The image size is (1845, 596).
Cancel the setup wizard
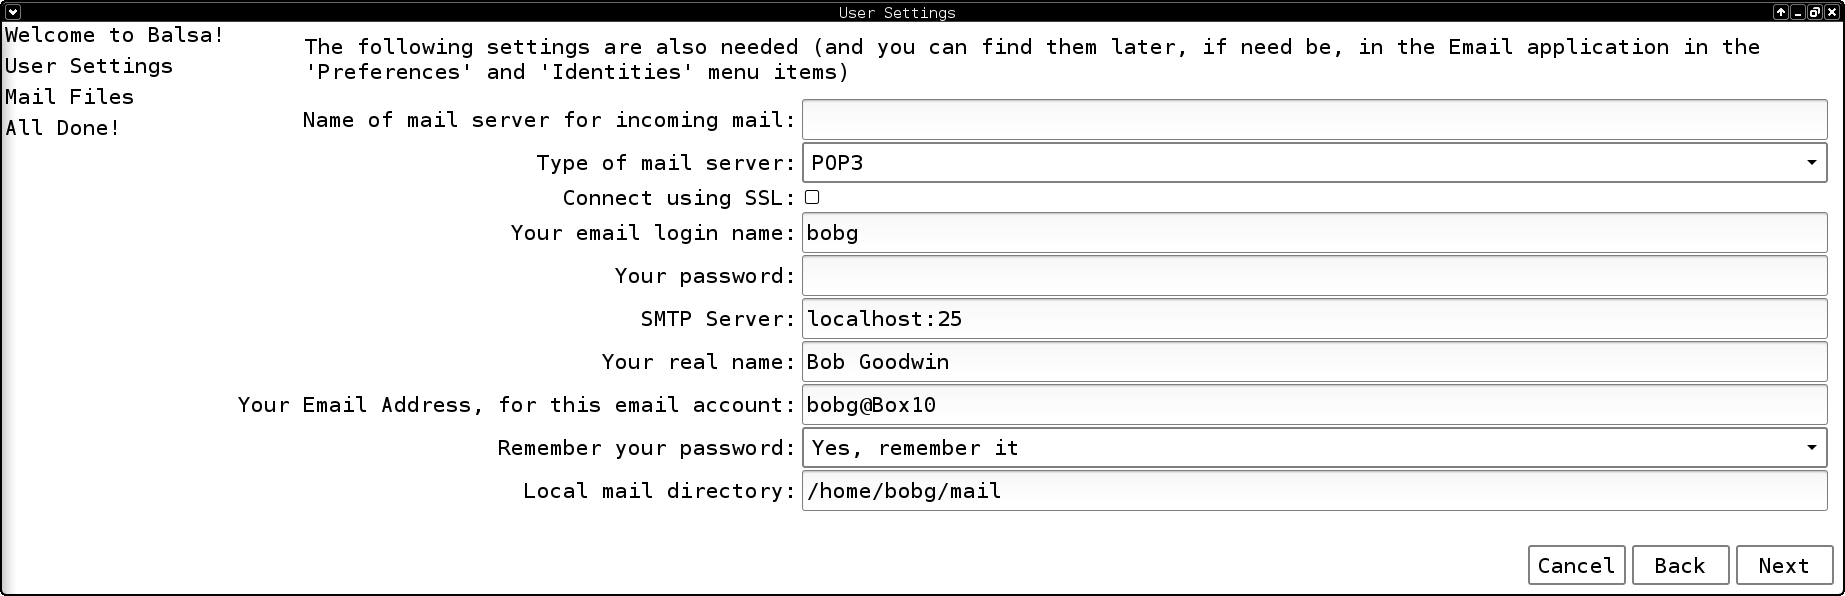(x=1576, y=565)
